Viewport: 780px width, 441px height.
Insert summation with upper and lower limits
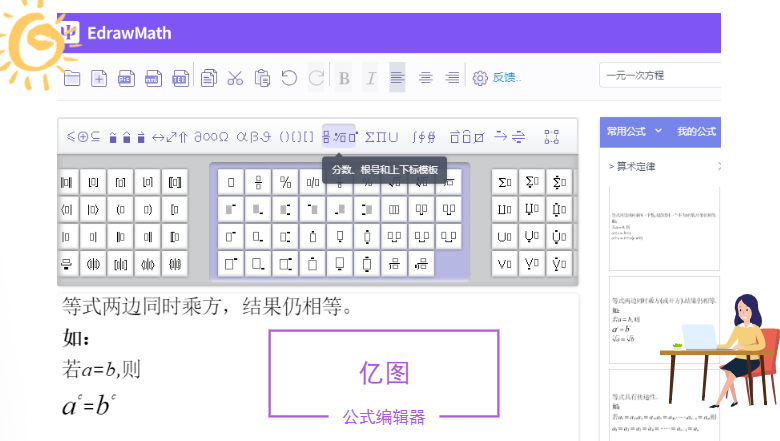pyautogui.click(x=559, y=182)
